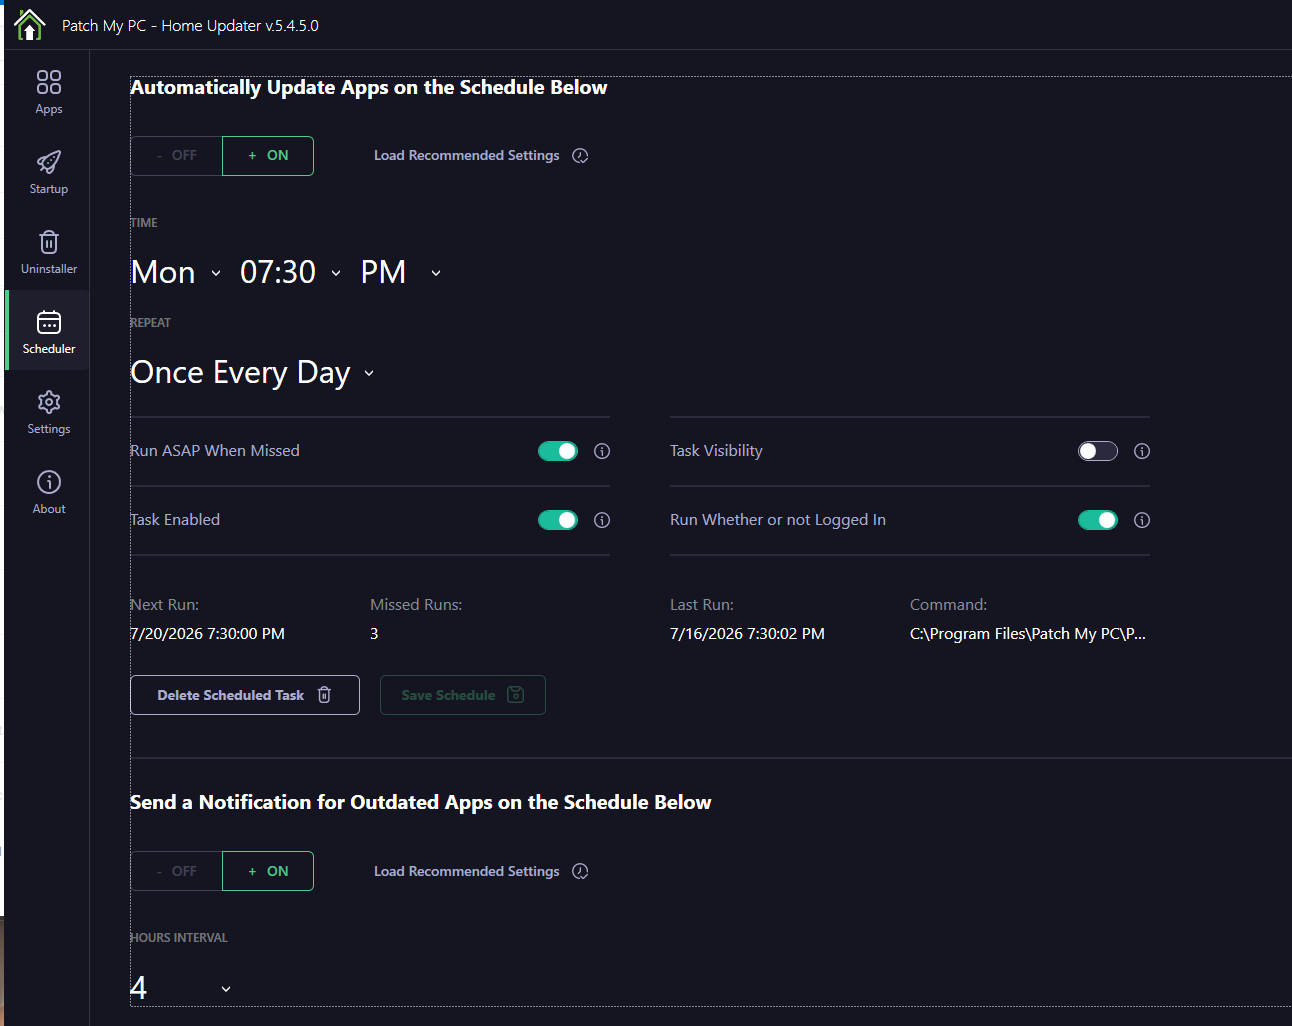Click info icon next to Run ASAP When Missed
The width and height of the screenshot is (1292, 1026).
602,451
